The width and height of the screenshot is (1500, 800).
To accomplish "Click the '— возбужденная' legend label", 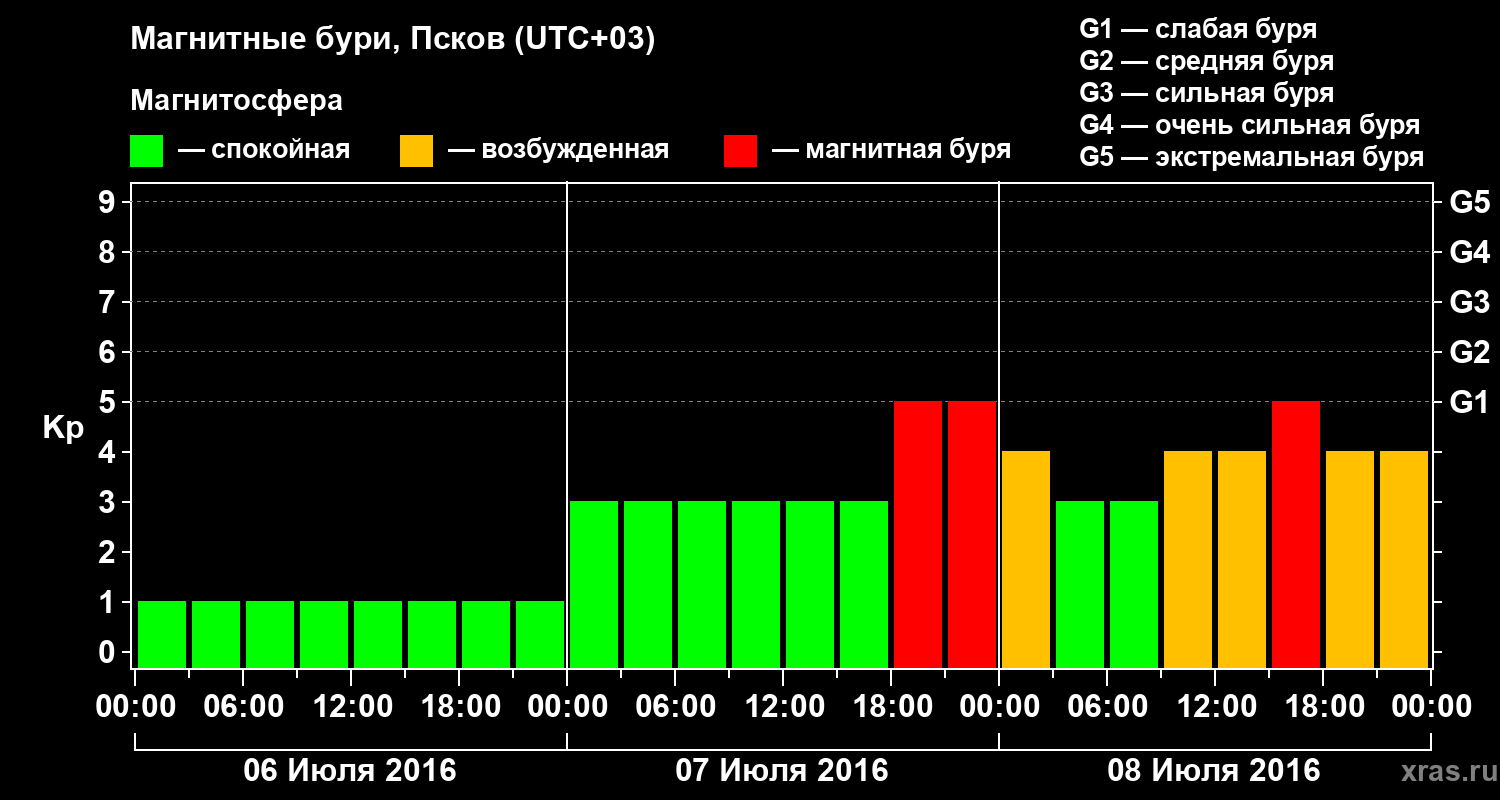I will pyautogui.click(x=558, y=150).
